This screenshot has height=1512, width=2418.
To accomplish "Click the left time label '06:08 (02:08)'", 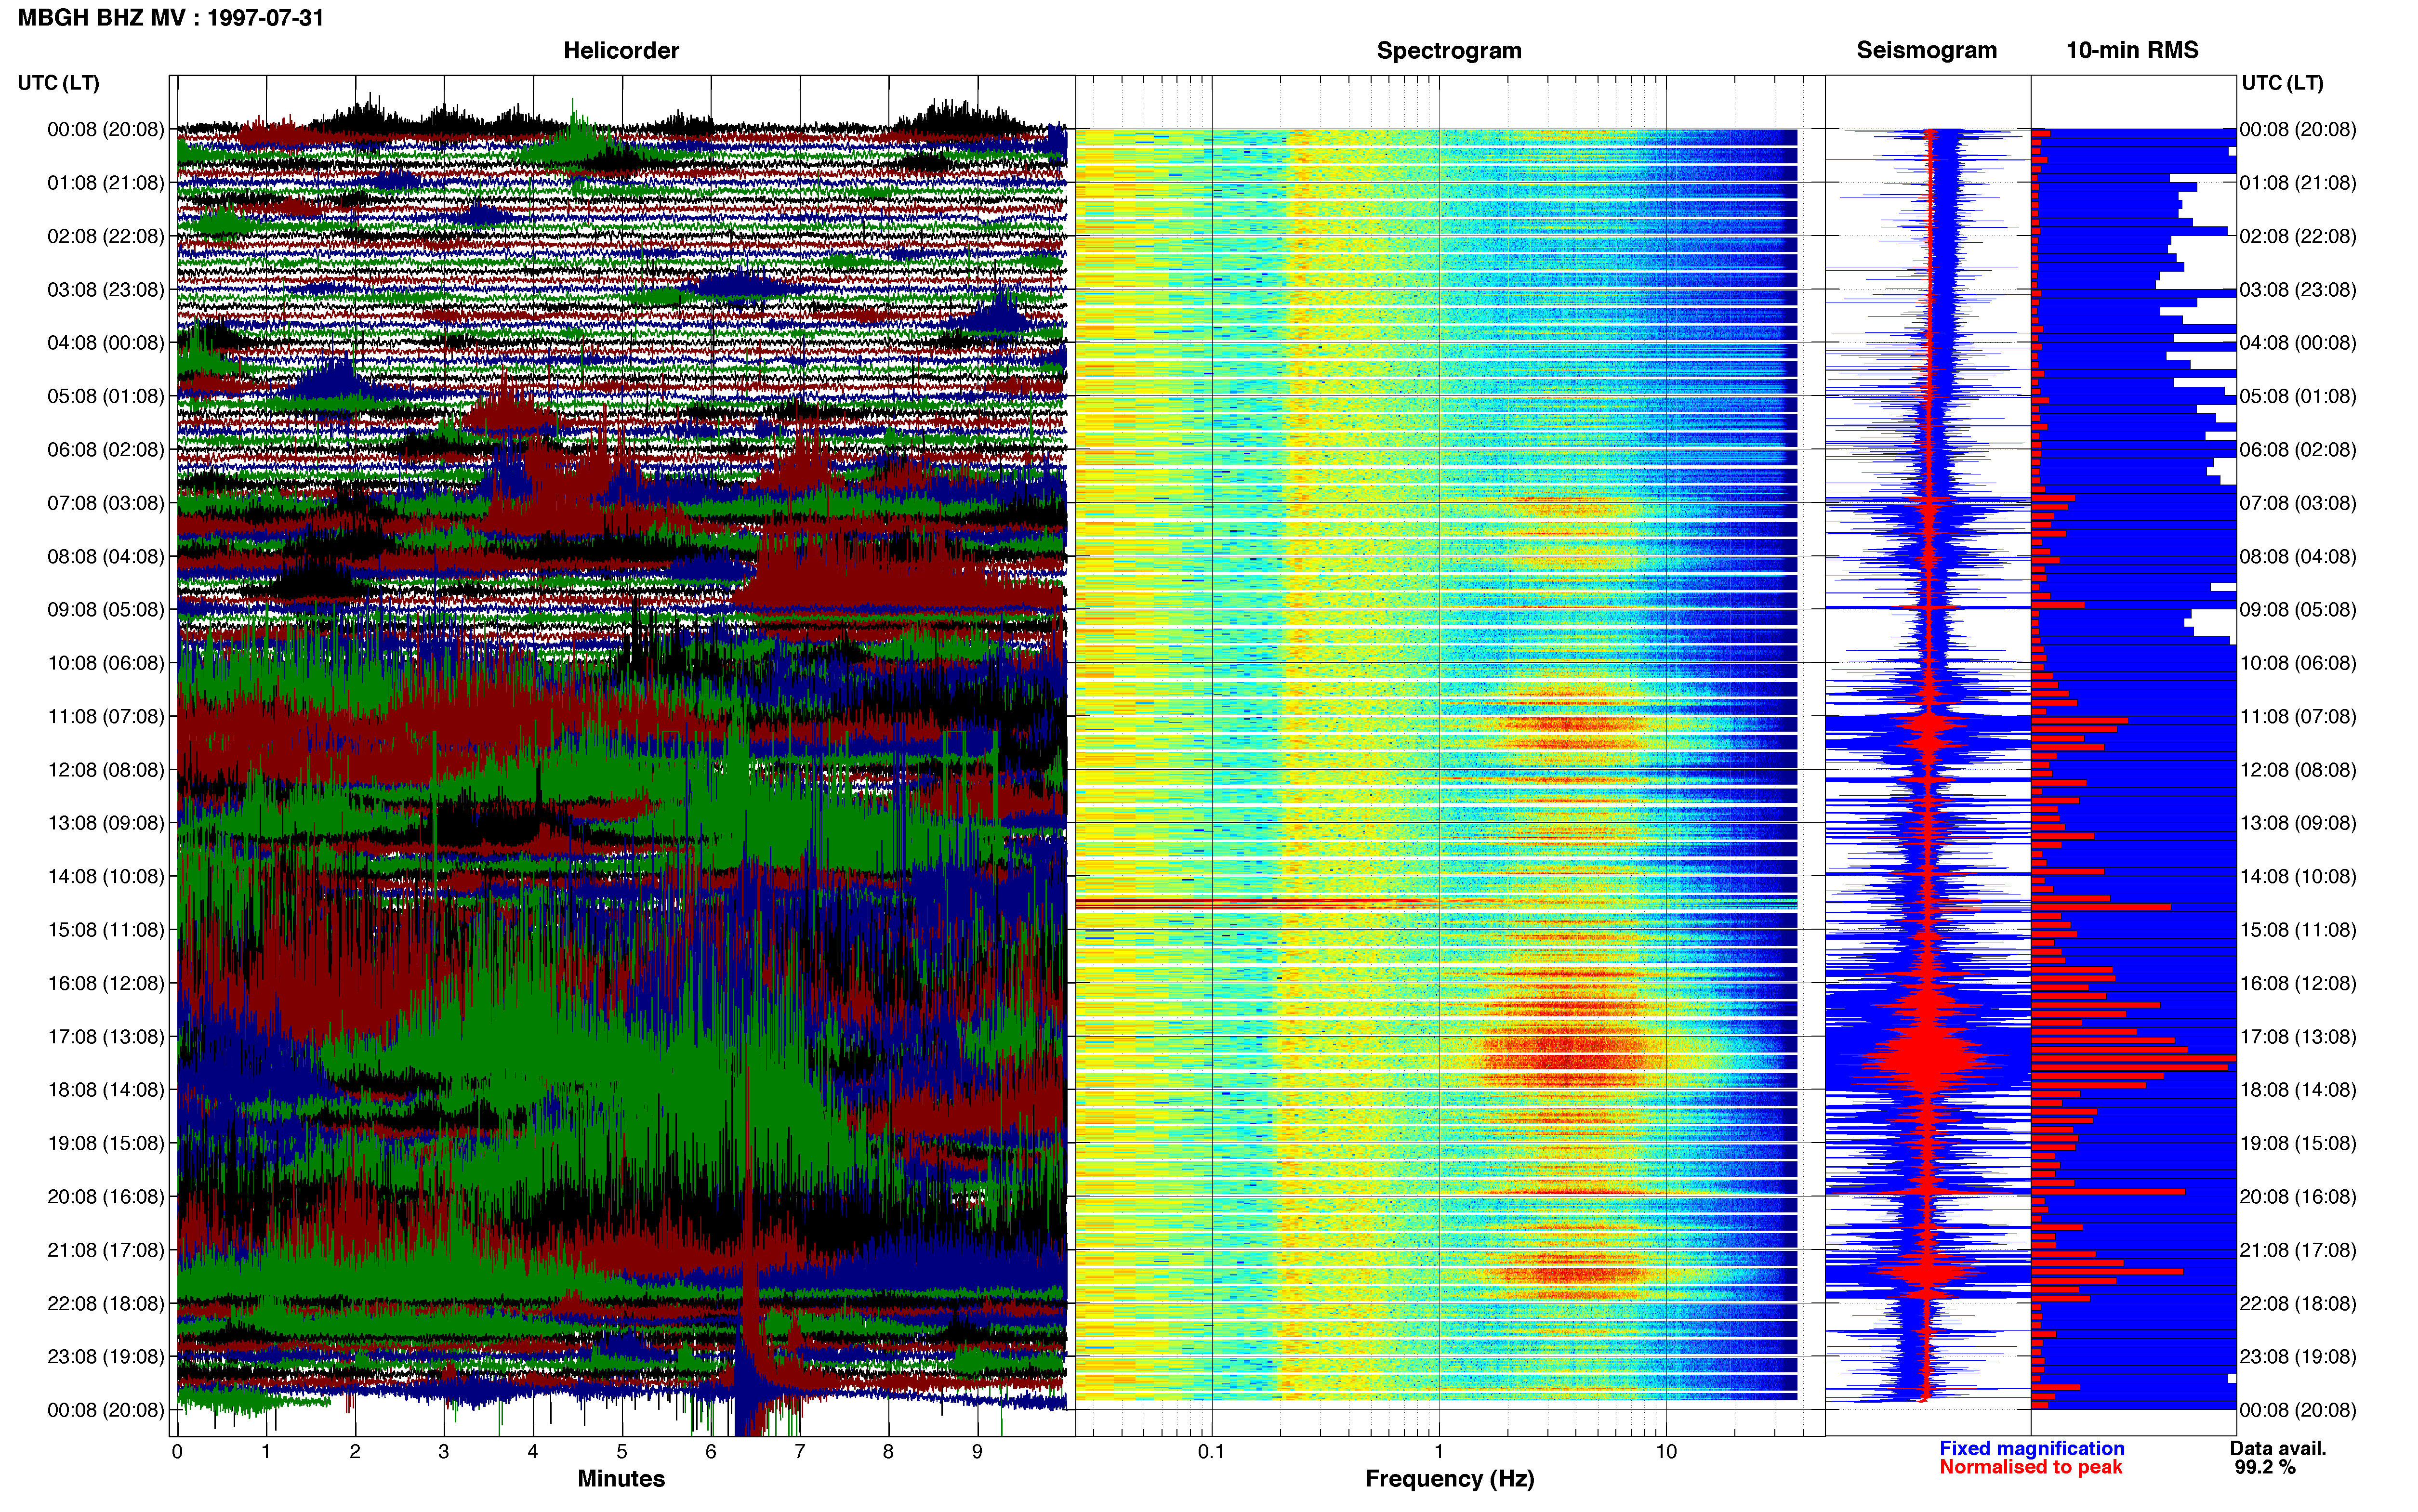I will [x=106, y=450].
